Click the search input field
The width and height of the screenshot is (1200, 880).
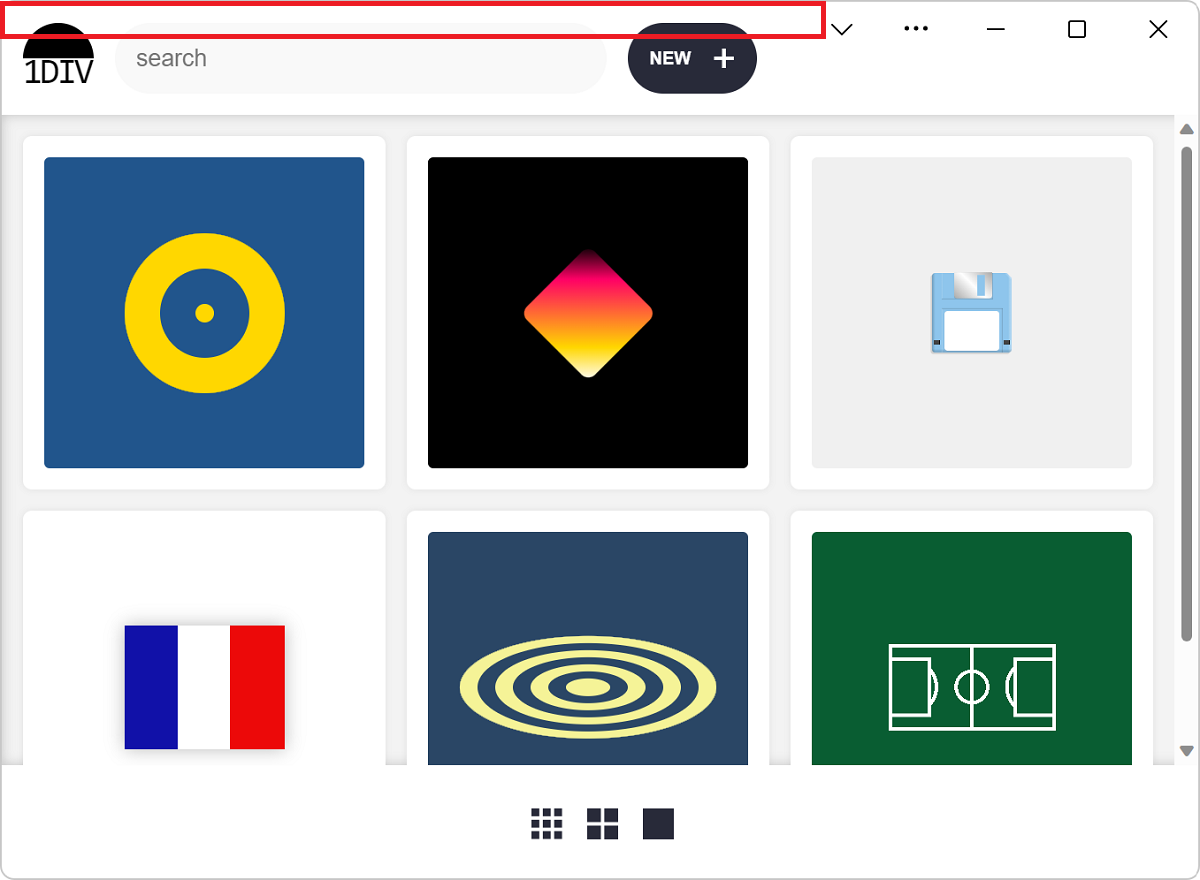tap(360, 59)
